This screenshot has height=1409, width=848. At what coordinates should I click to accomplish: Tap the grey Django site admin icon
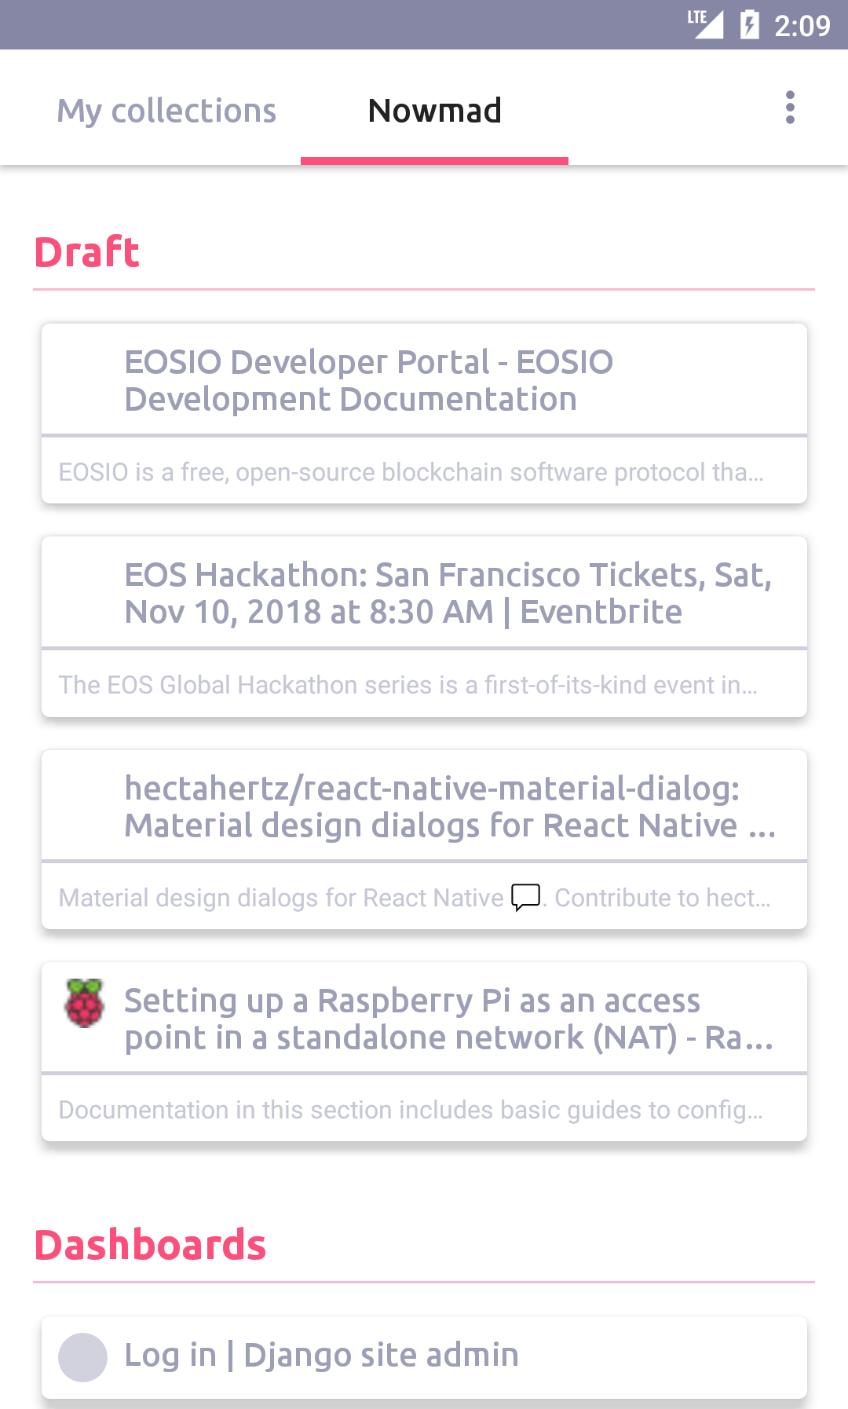click(83, 1357)
